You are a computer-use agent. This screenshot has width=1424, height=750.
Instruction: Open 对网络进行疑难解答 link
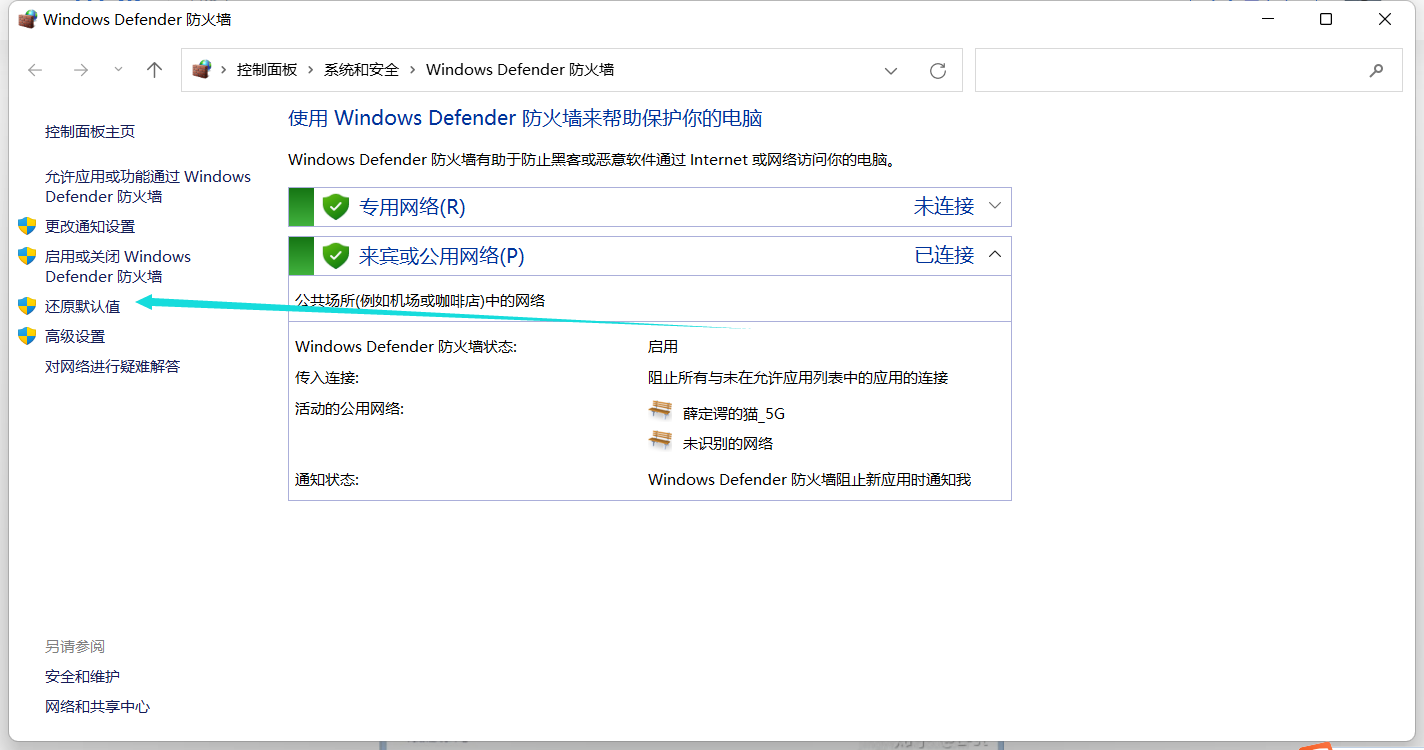click(112, 367)
